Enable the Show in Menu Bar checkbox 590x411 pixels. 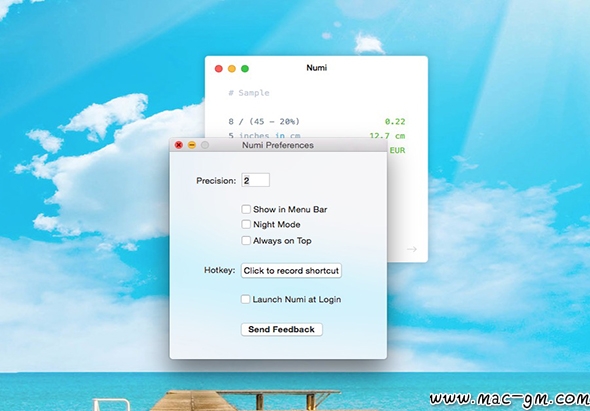246,209
